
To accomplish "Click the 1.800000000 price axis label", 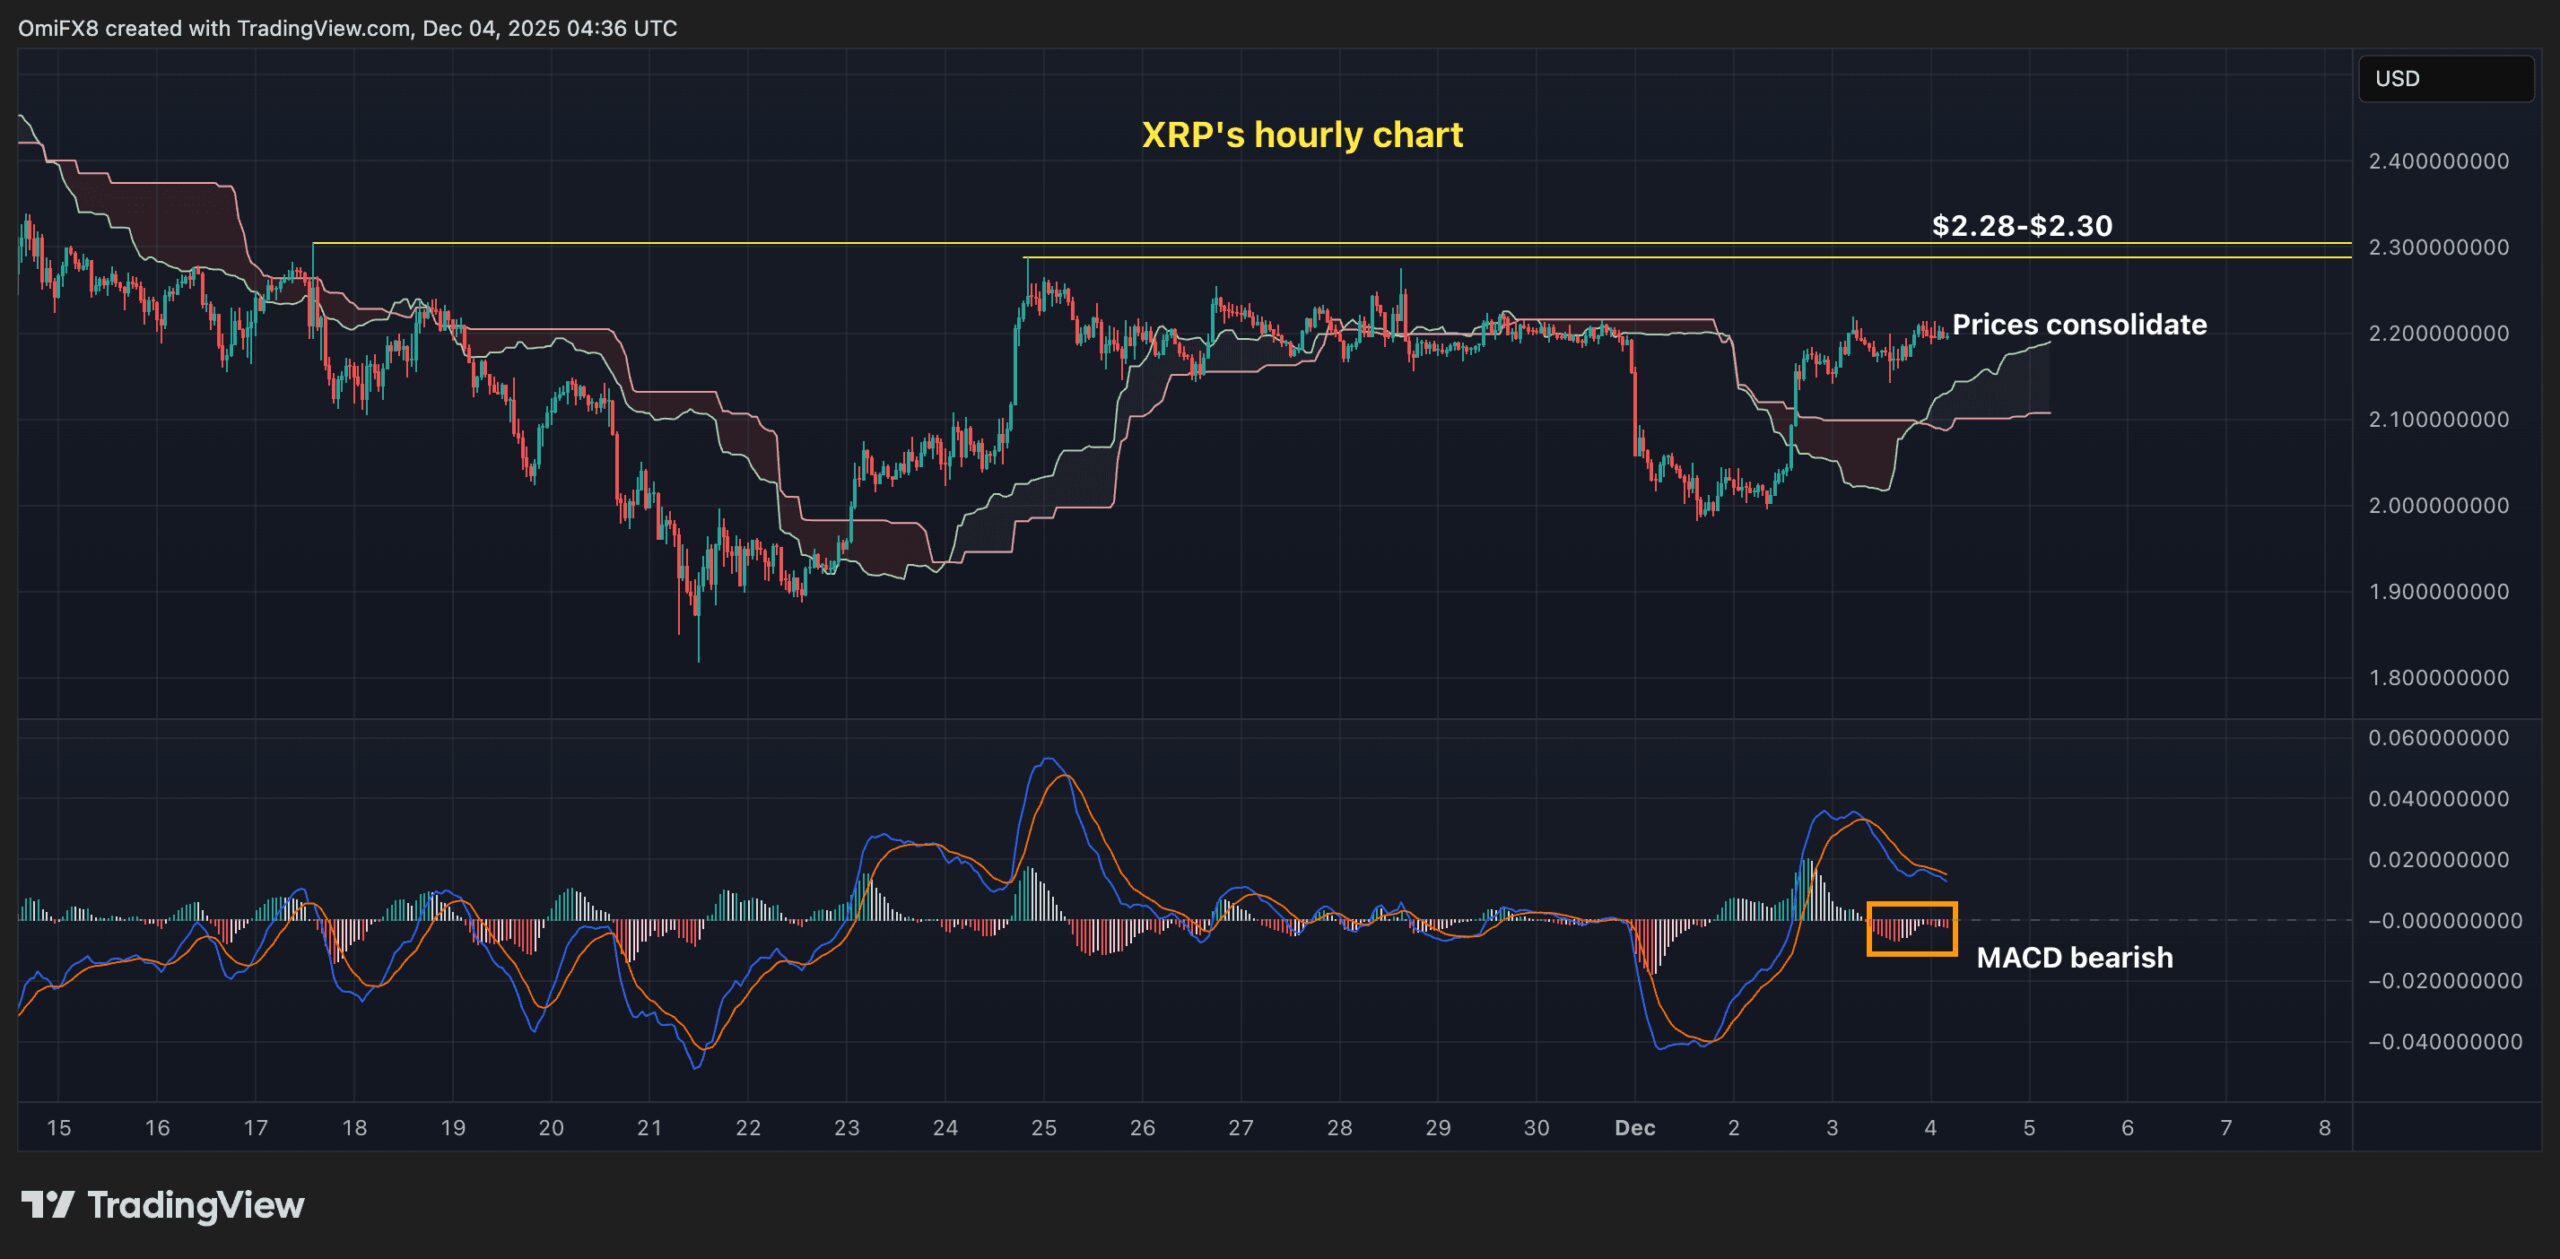I will tap(2438, 678).
